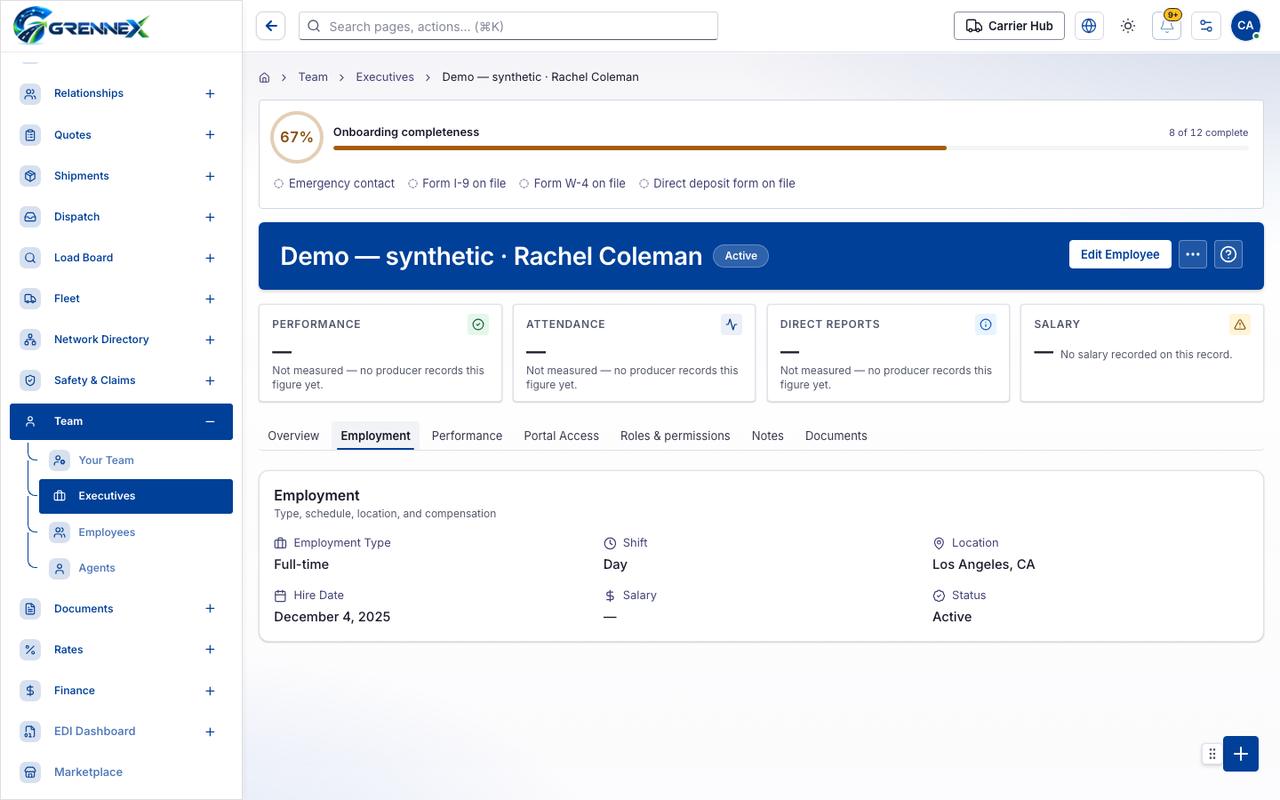Expand the Relationships menu
The width and height of the screenshot is (1280, 800).
[x=210, y=94]
